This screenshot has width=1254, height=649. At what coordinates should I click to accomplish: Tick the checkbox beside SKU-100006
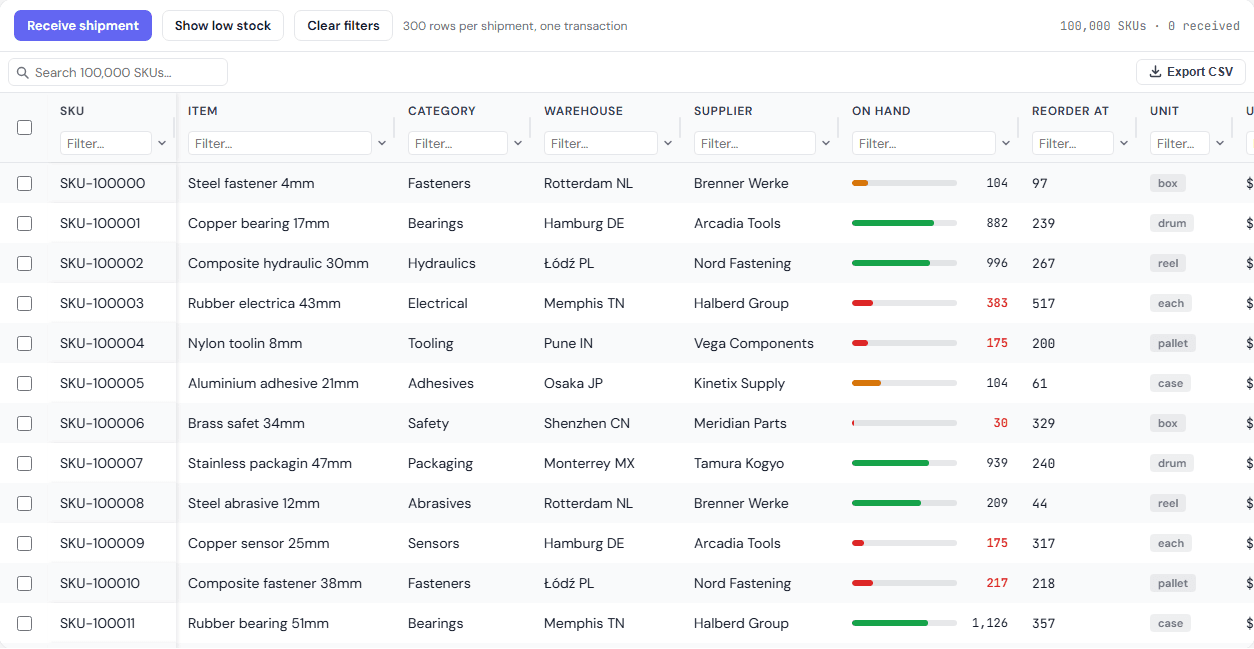(24, 423)
